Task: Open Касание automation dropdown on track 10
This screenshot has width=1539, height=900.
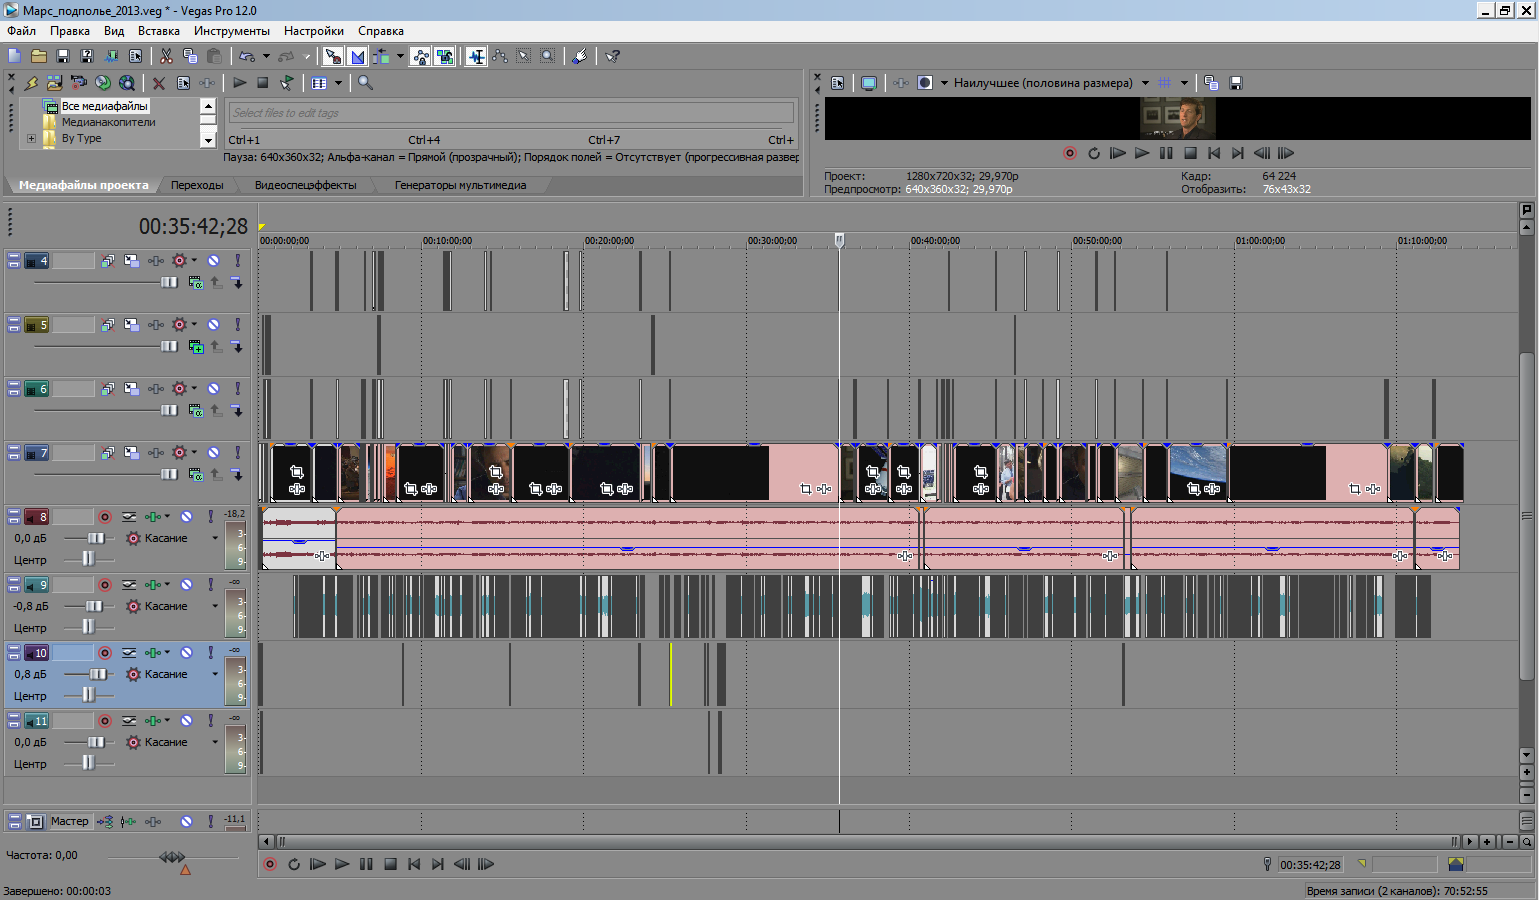Action: coord(215,674)
